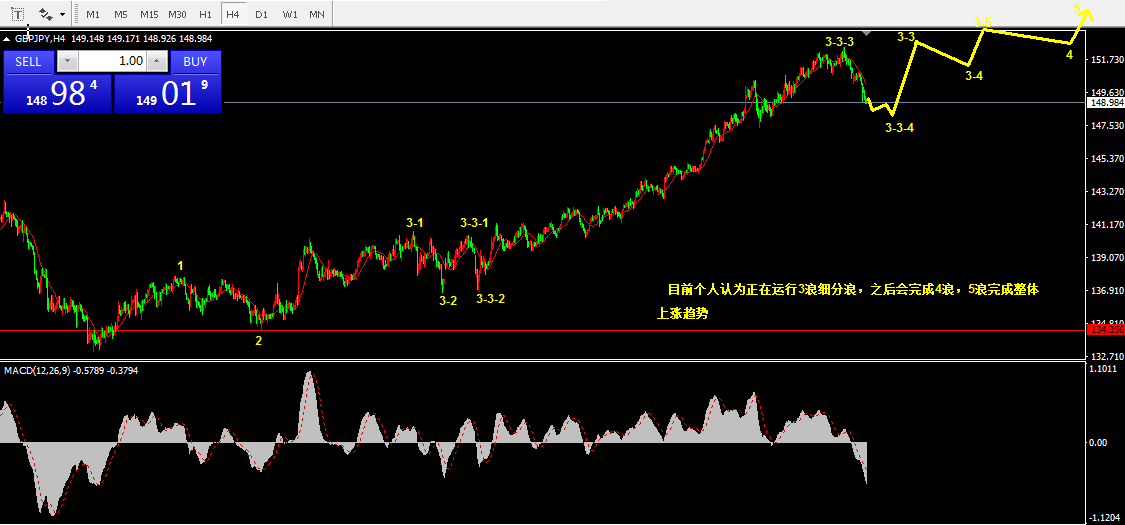Select the yellow '3-3-2' wave label
Viewport: 1125px width, 525px height.
coord(491,298)
